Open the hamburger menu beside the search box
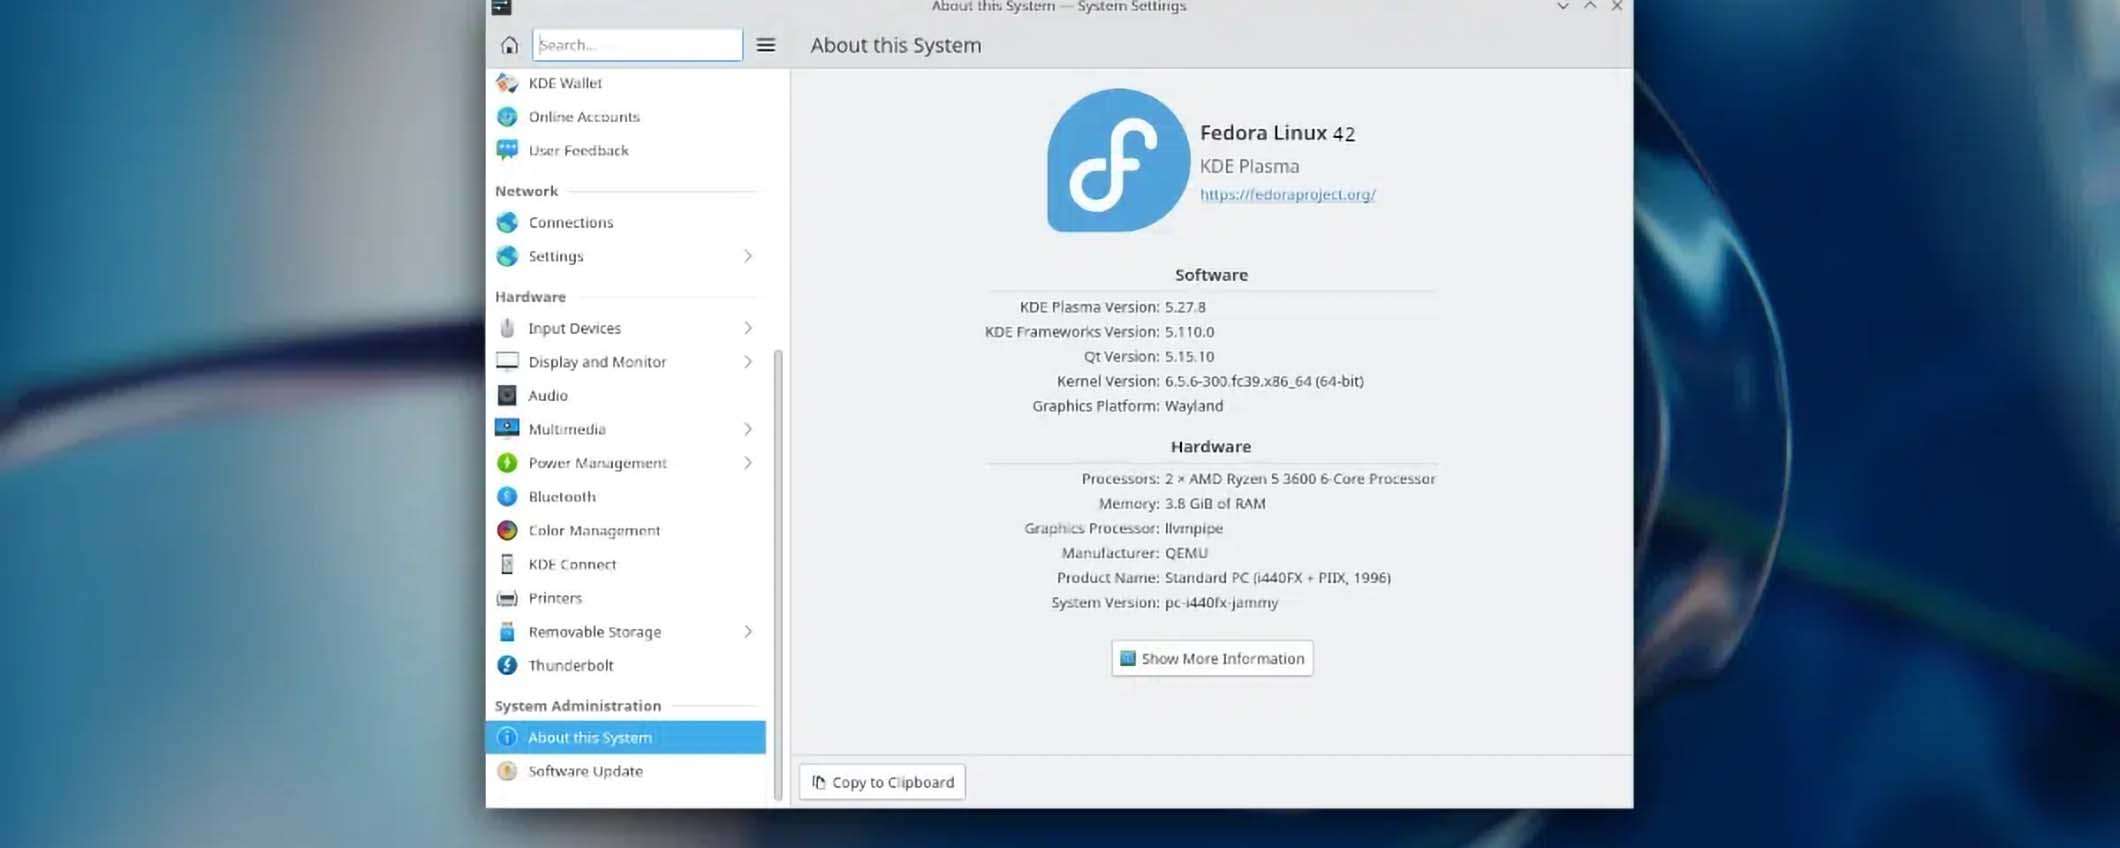Viewport: 2120px width, 848px height. [766, 45]
